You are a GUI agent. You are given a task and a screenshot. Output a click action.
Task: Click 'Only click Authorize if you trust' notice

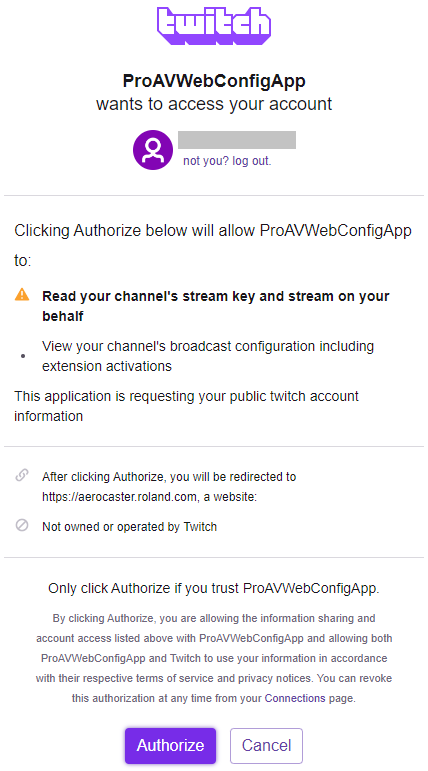pyautogui.click(x=214, y=589)
